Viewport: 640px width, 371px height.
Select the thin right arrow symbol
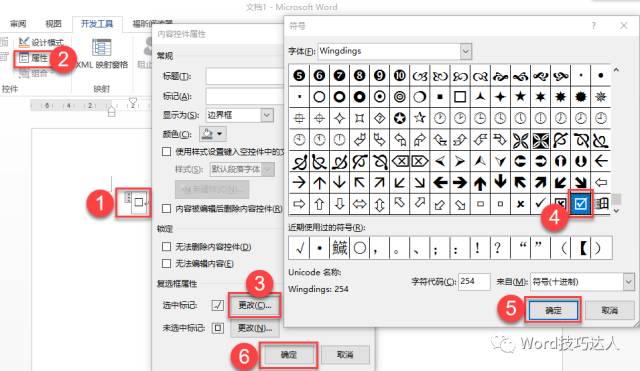[299, 182]
